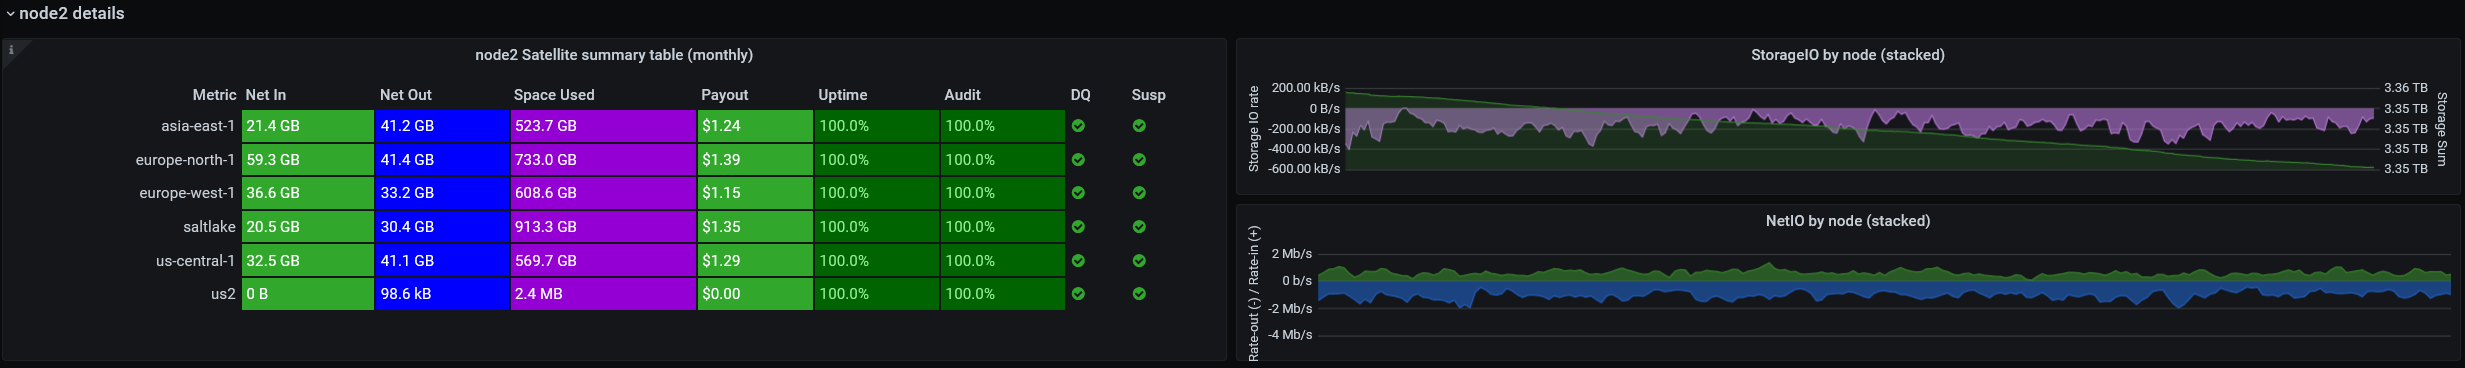2465x368 pixels.
Task: Open node2 Satellite summary table panel title
Action: pyautogui.click(x=614, y=55)
